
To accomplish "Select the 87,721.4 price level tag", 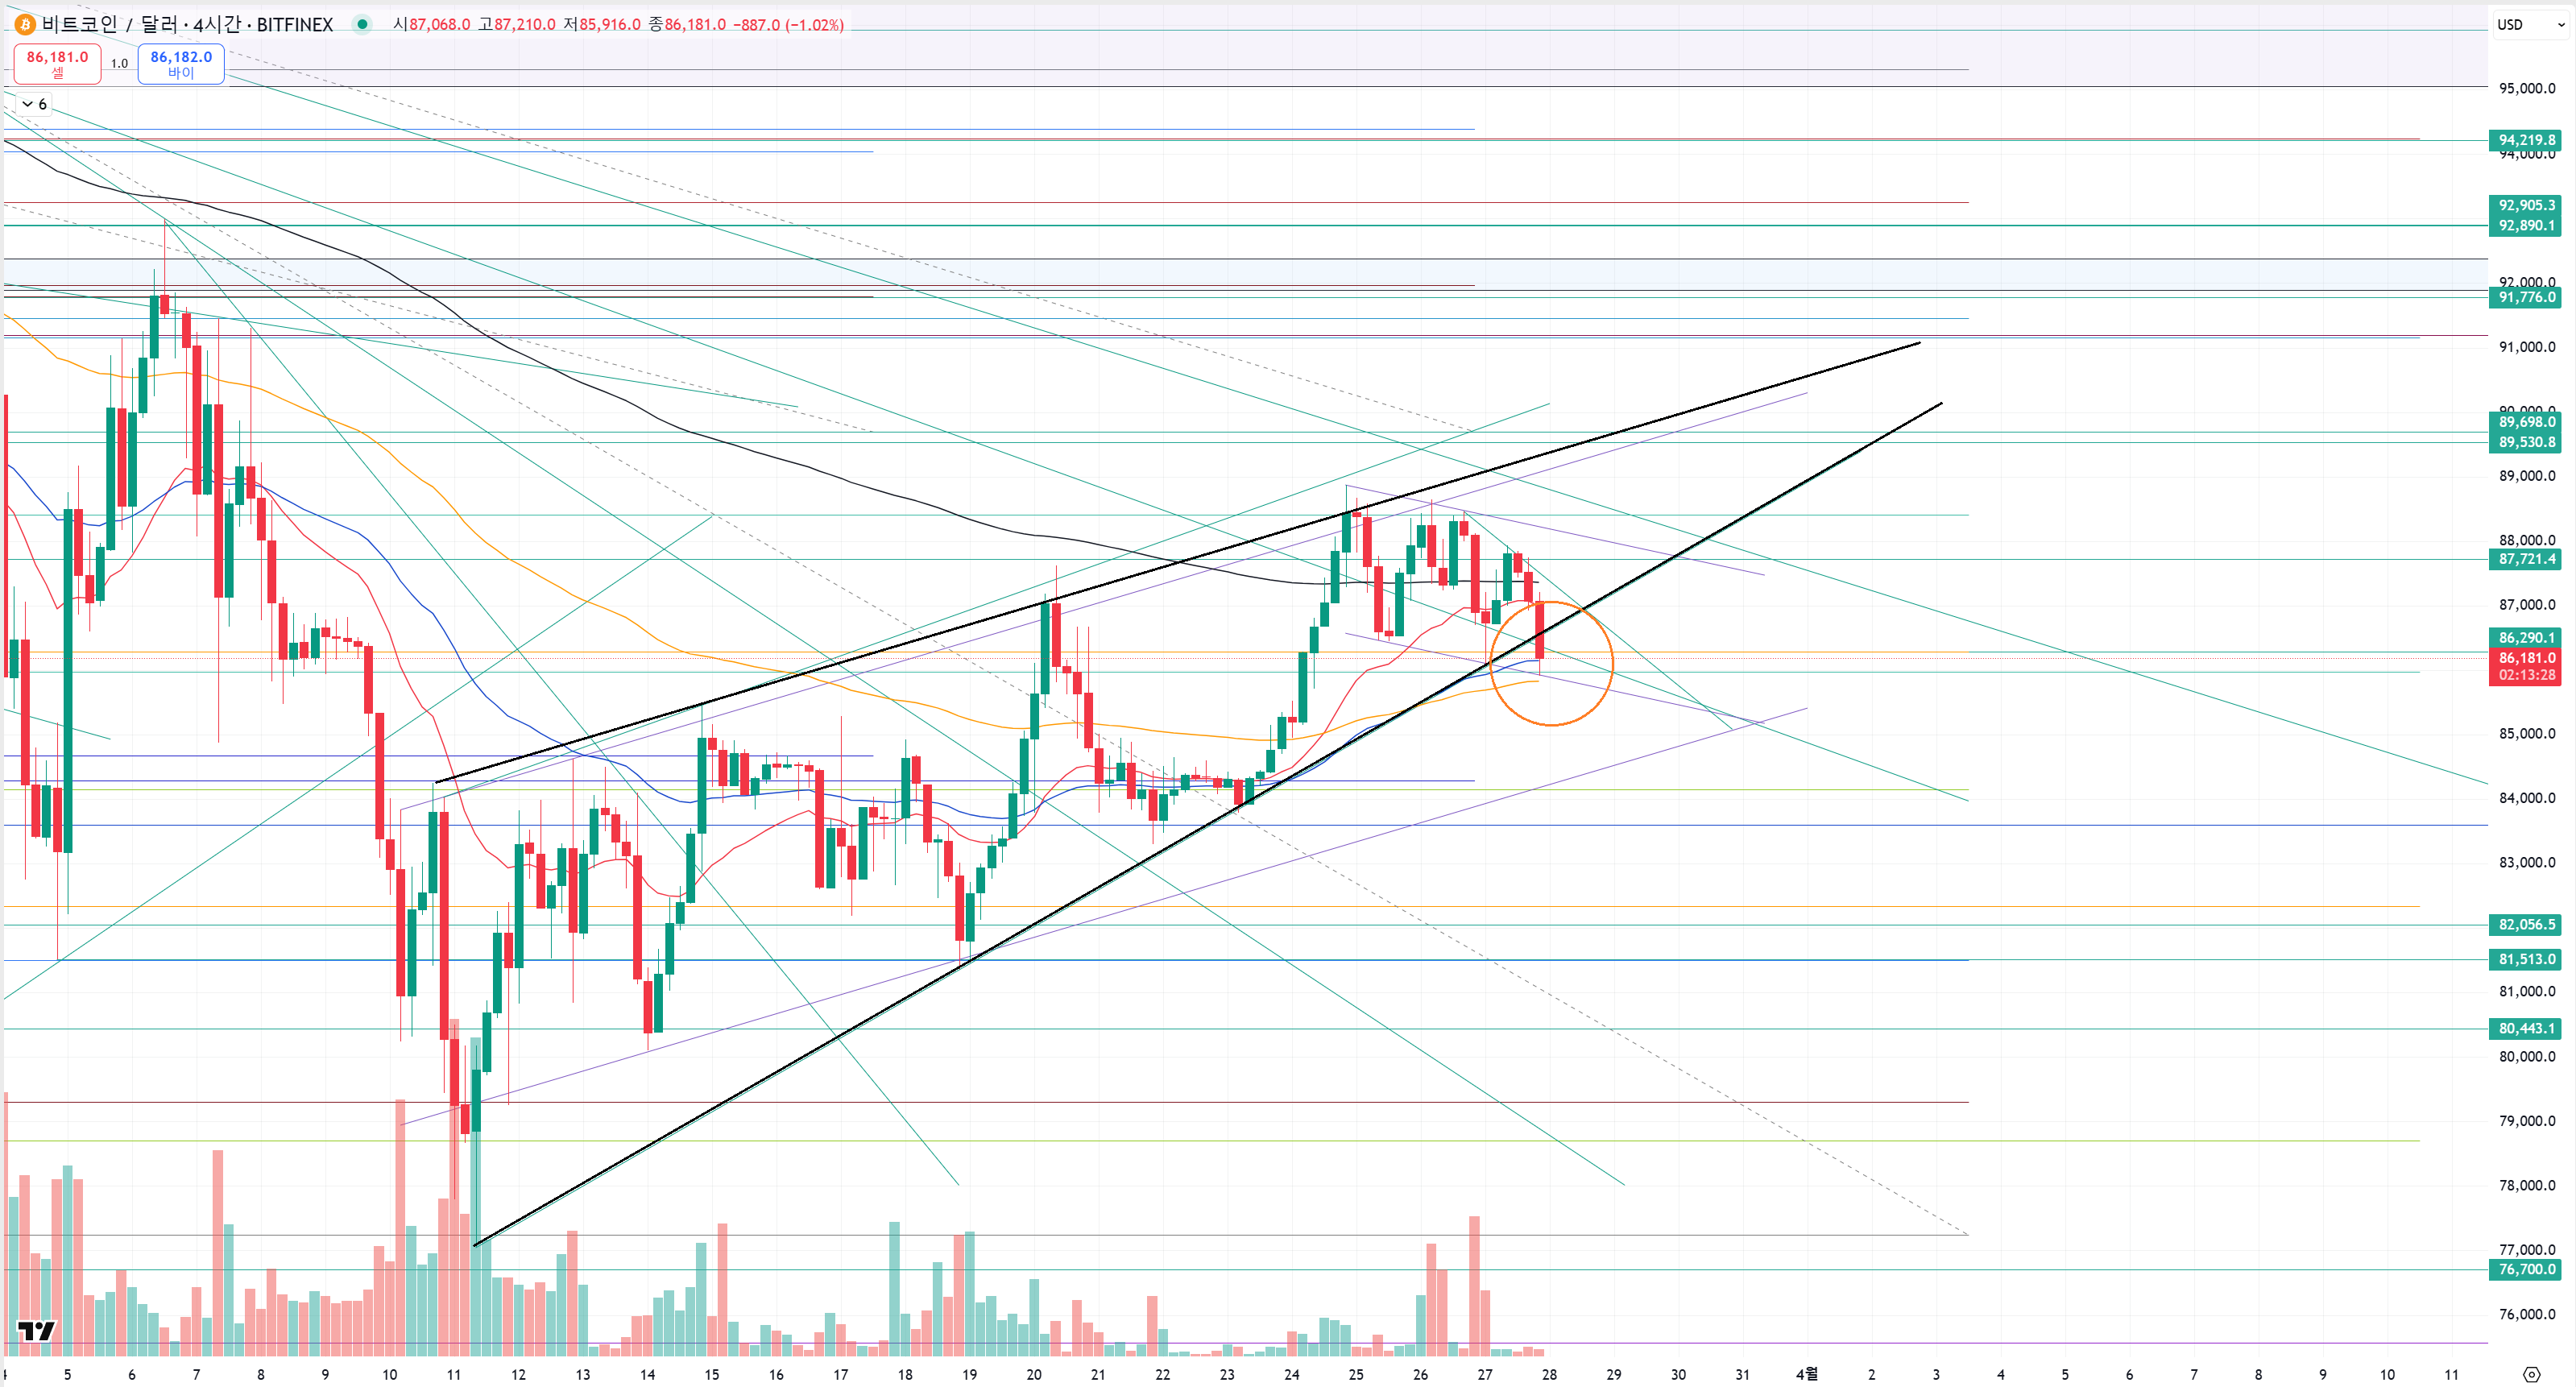I will tap(2526, 559).
